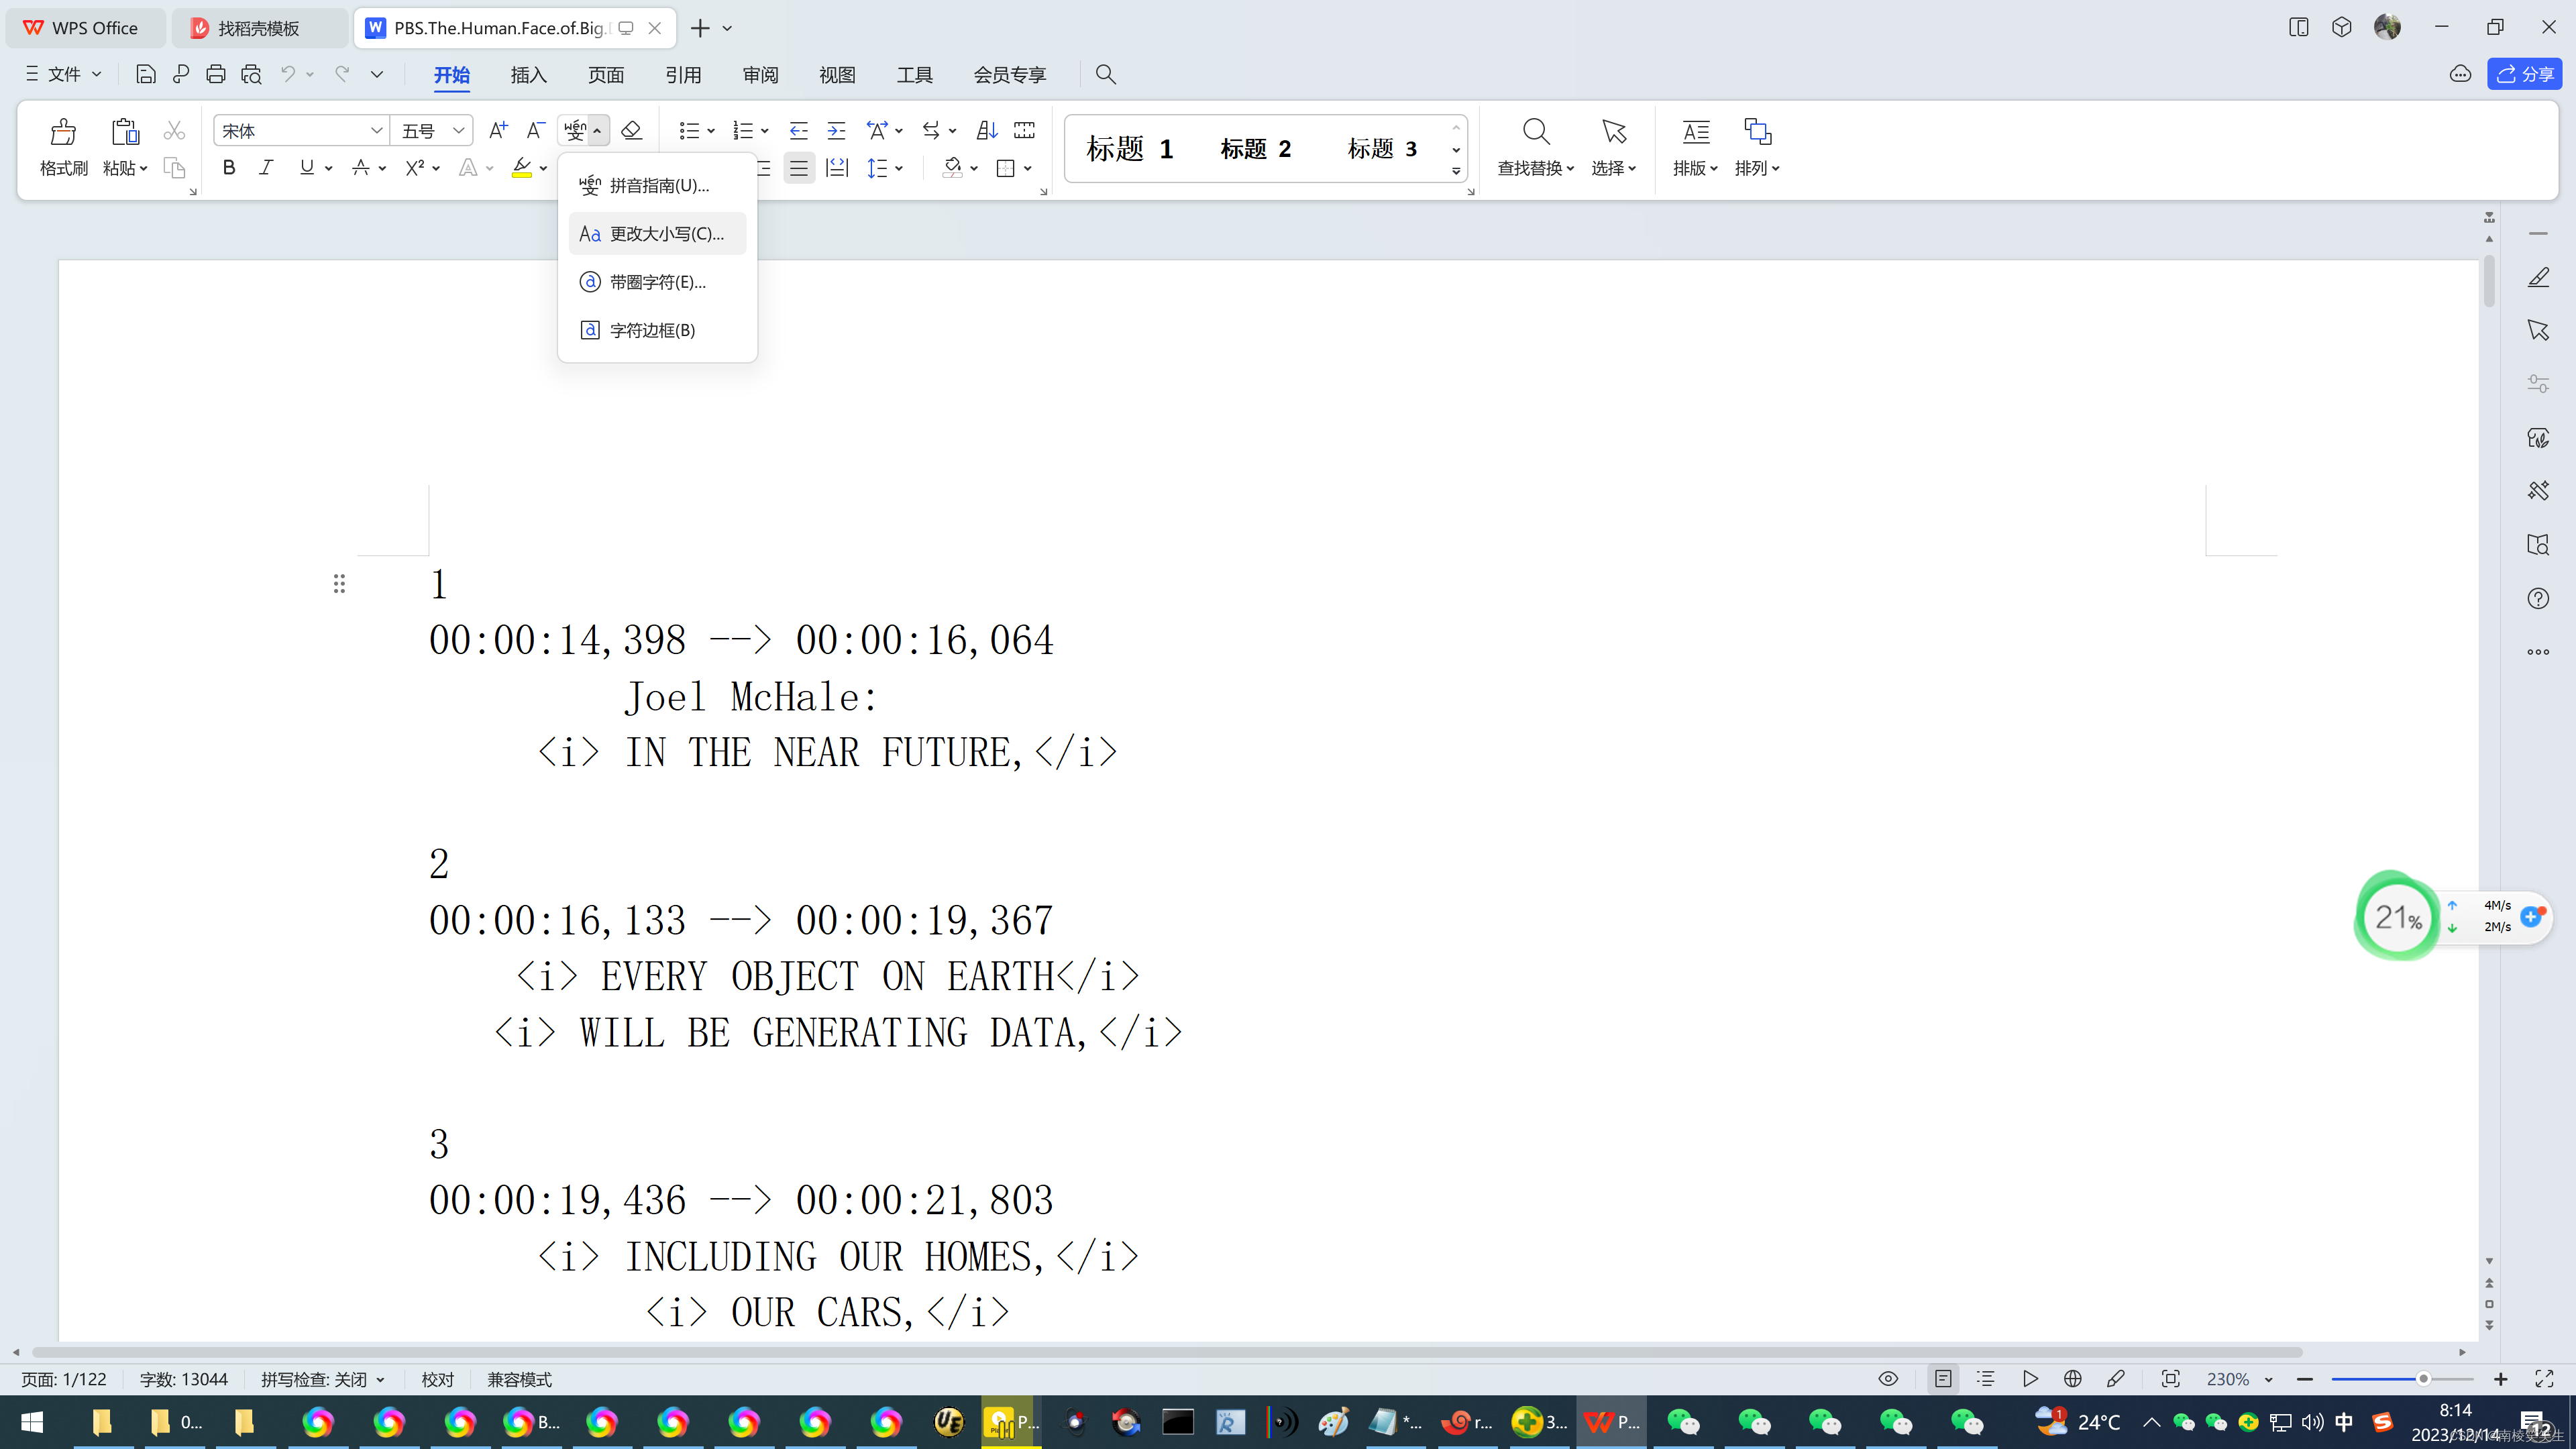
Task: Apply the 标题 1 heading style
Action: [x=1129, y=149]
